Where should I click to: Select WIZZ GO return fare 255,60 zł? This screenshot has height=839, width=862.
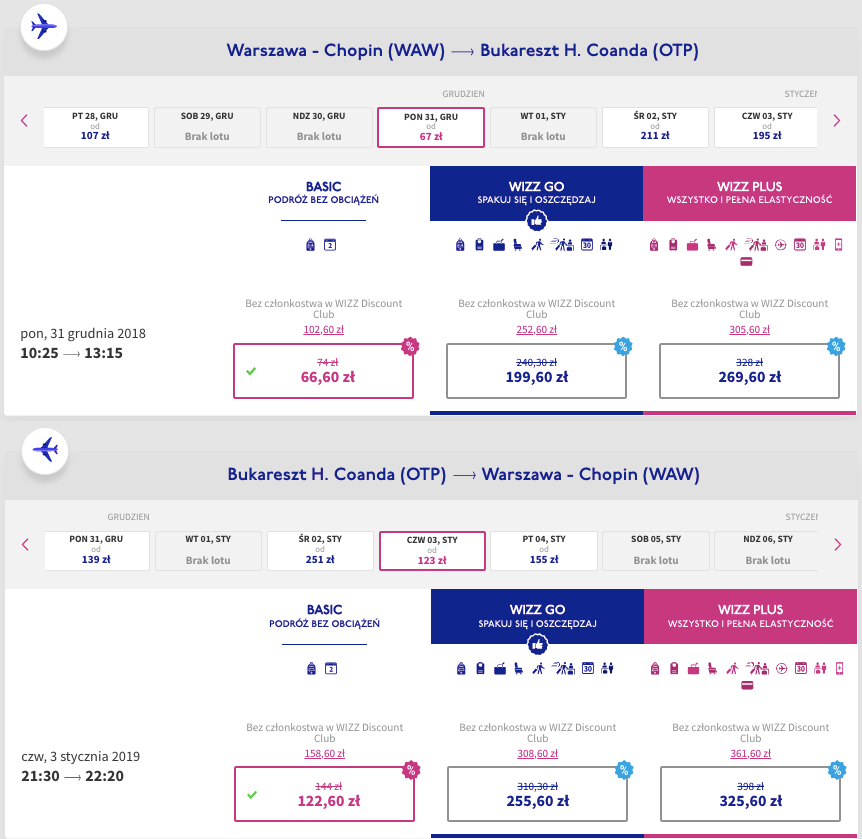click(538, 794)
